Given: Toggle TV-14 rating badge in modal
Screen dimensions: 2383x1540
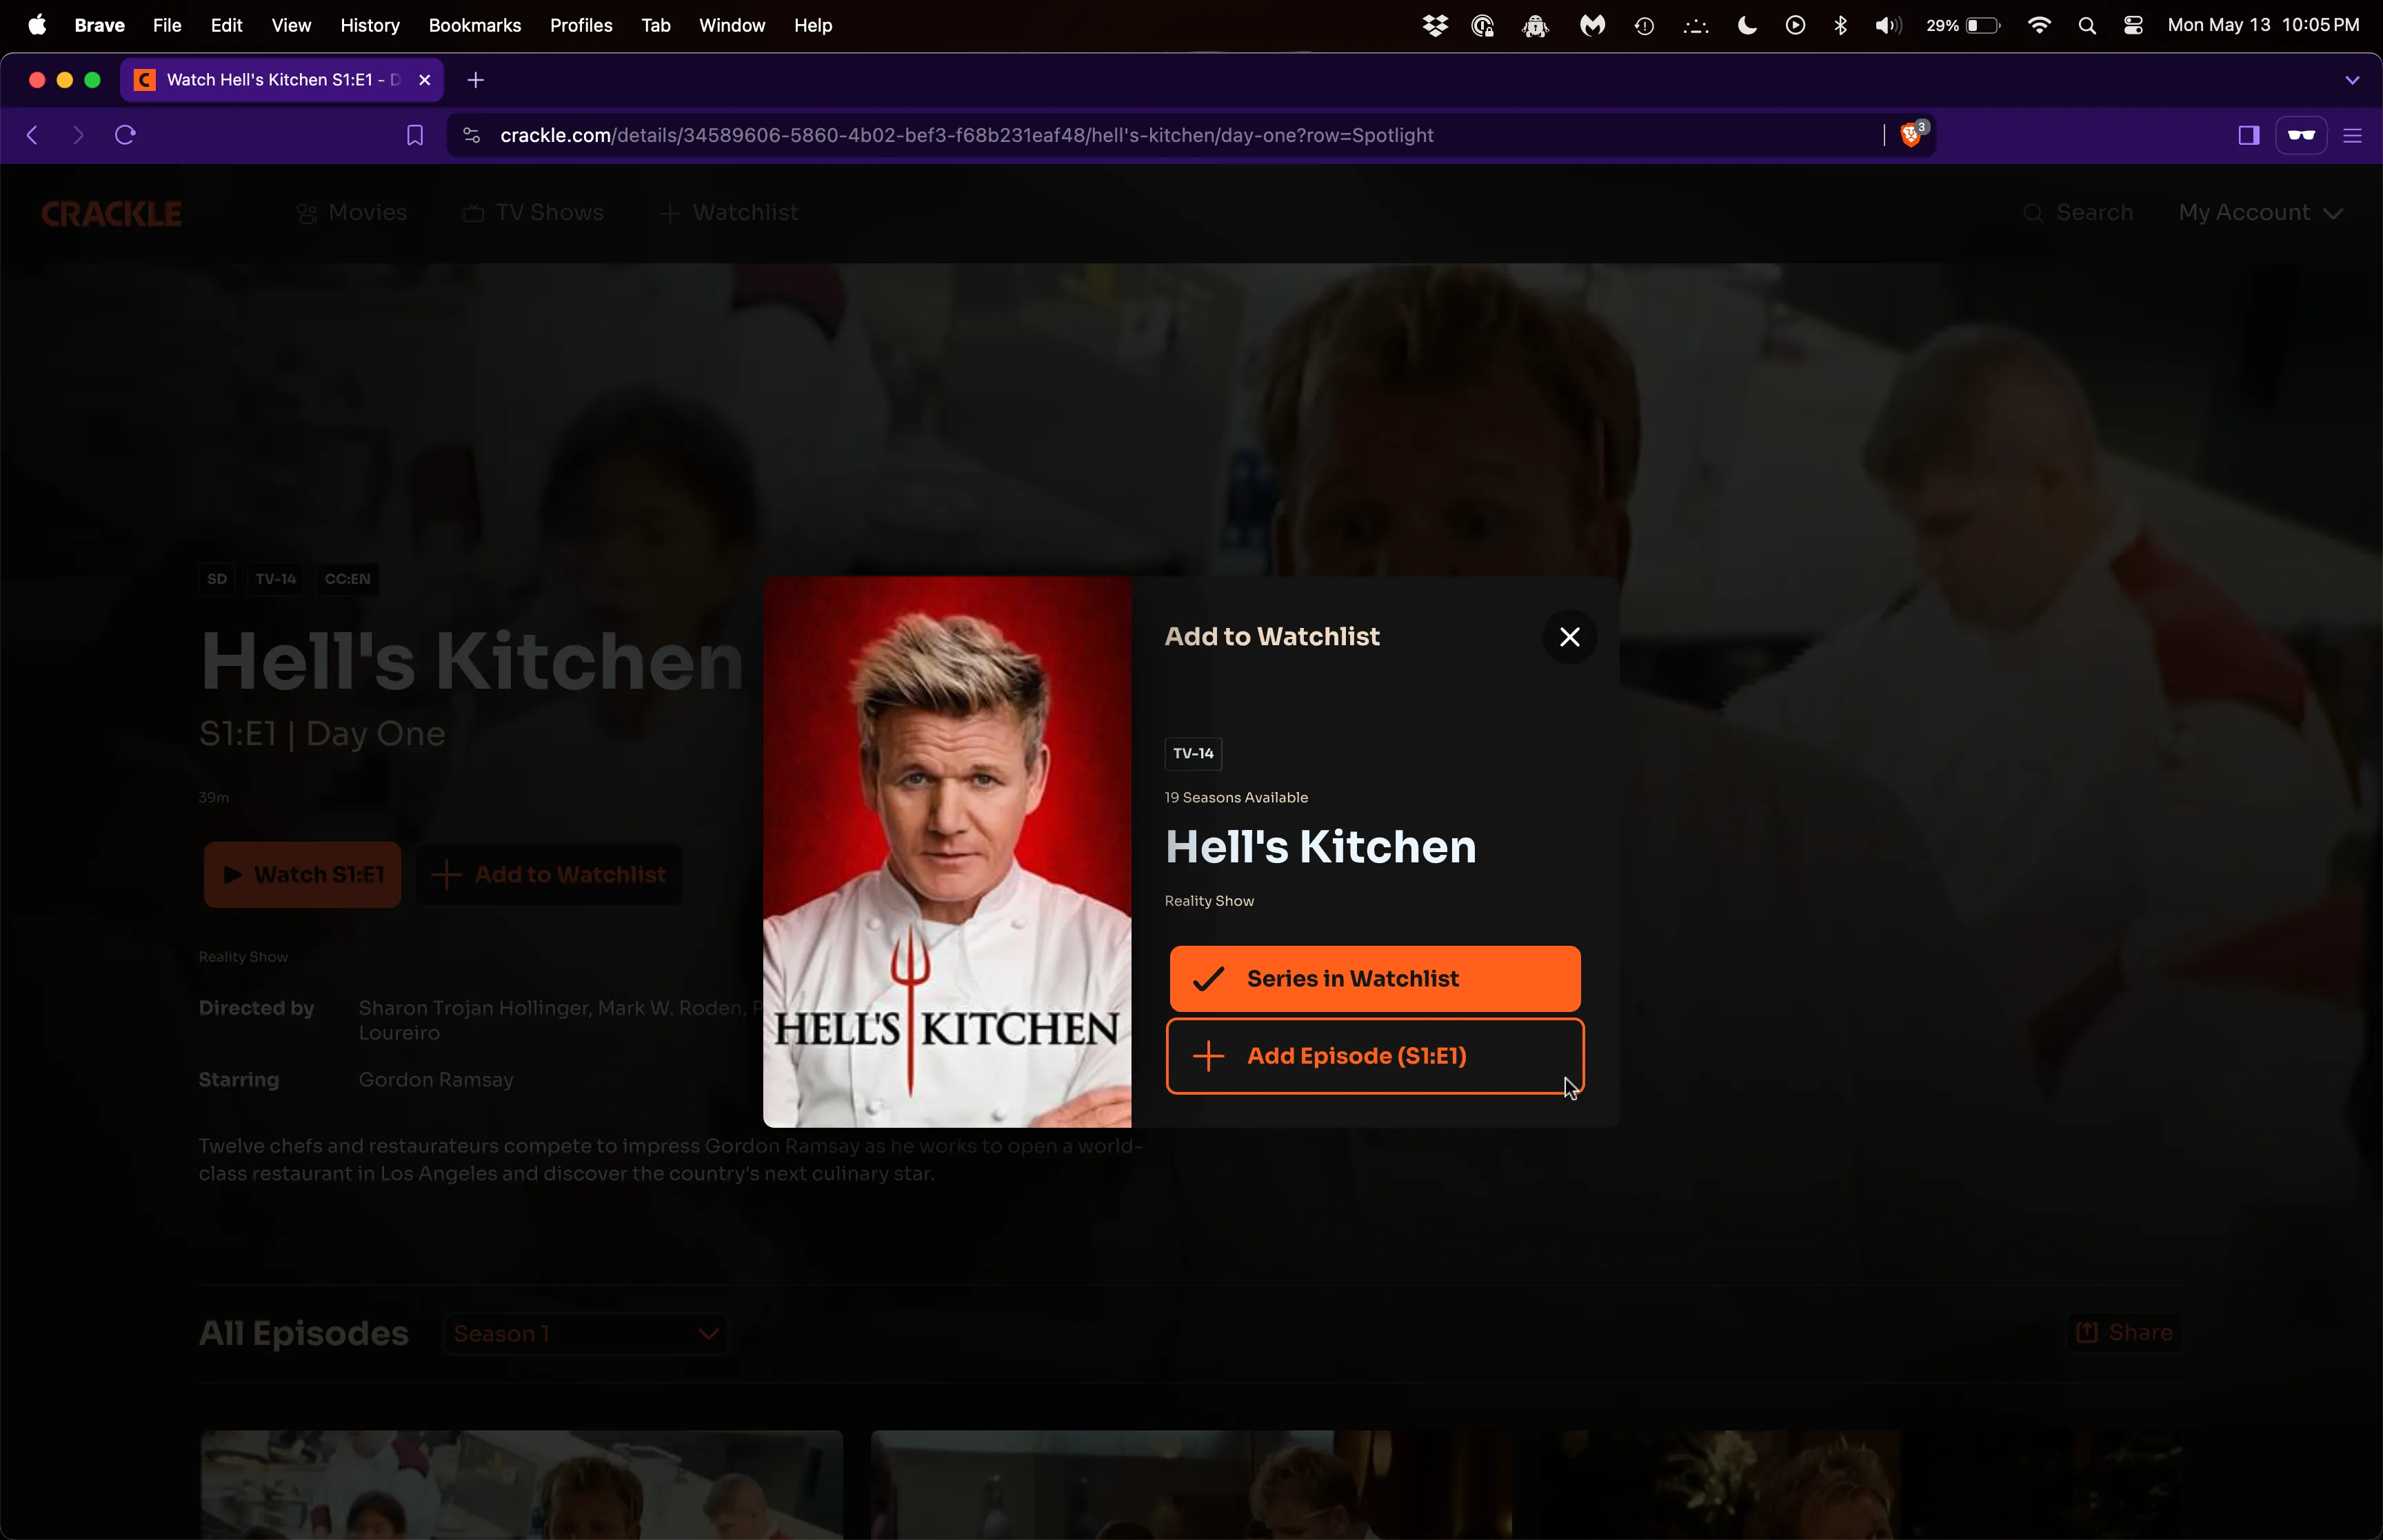Looking at the screenshot, I should coord(1191,752).
